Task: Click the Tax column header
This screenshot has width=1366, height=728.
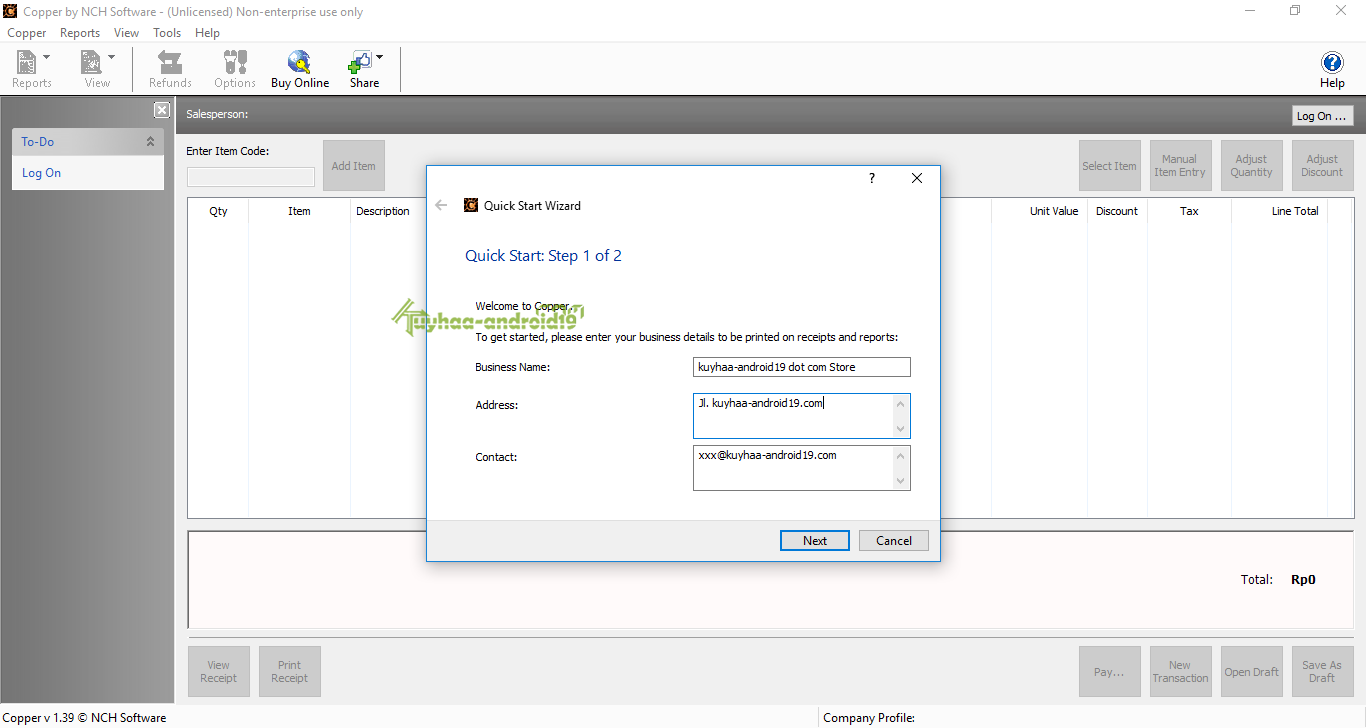Action: point(1189,211)
